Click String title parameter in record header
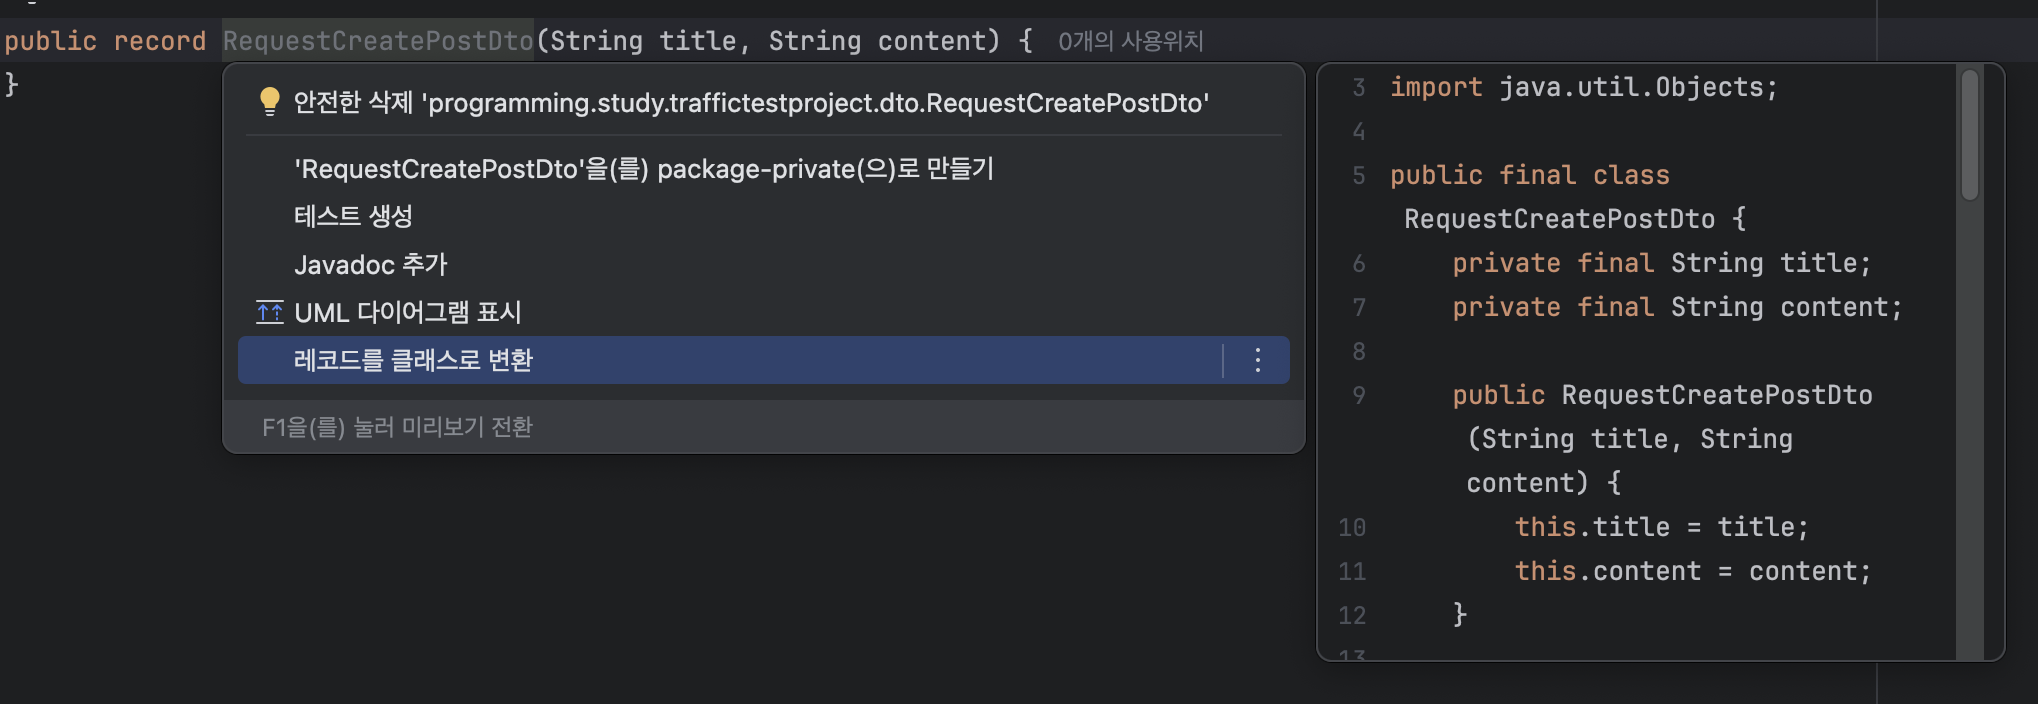2038x704 pixels. pos(643,41)
